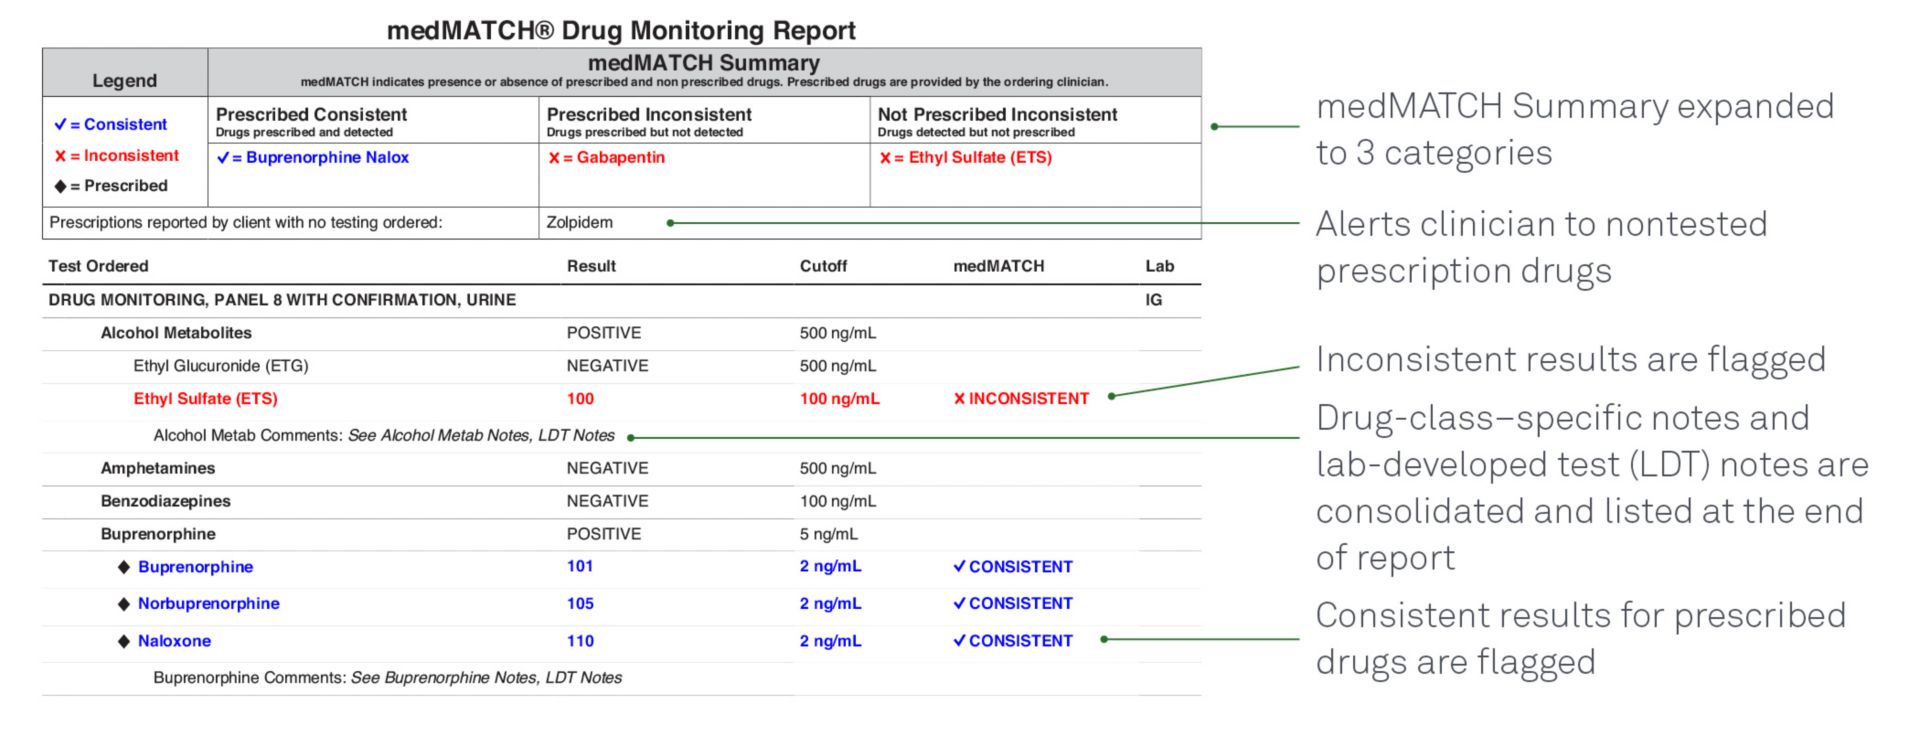
Task: Click the 'IG' lab code
Action: click(x=1154, y=299)
